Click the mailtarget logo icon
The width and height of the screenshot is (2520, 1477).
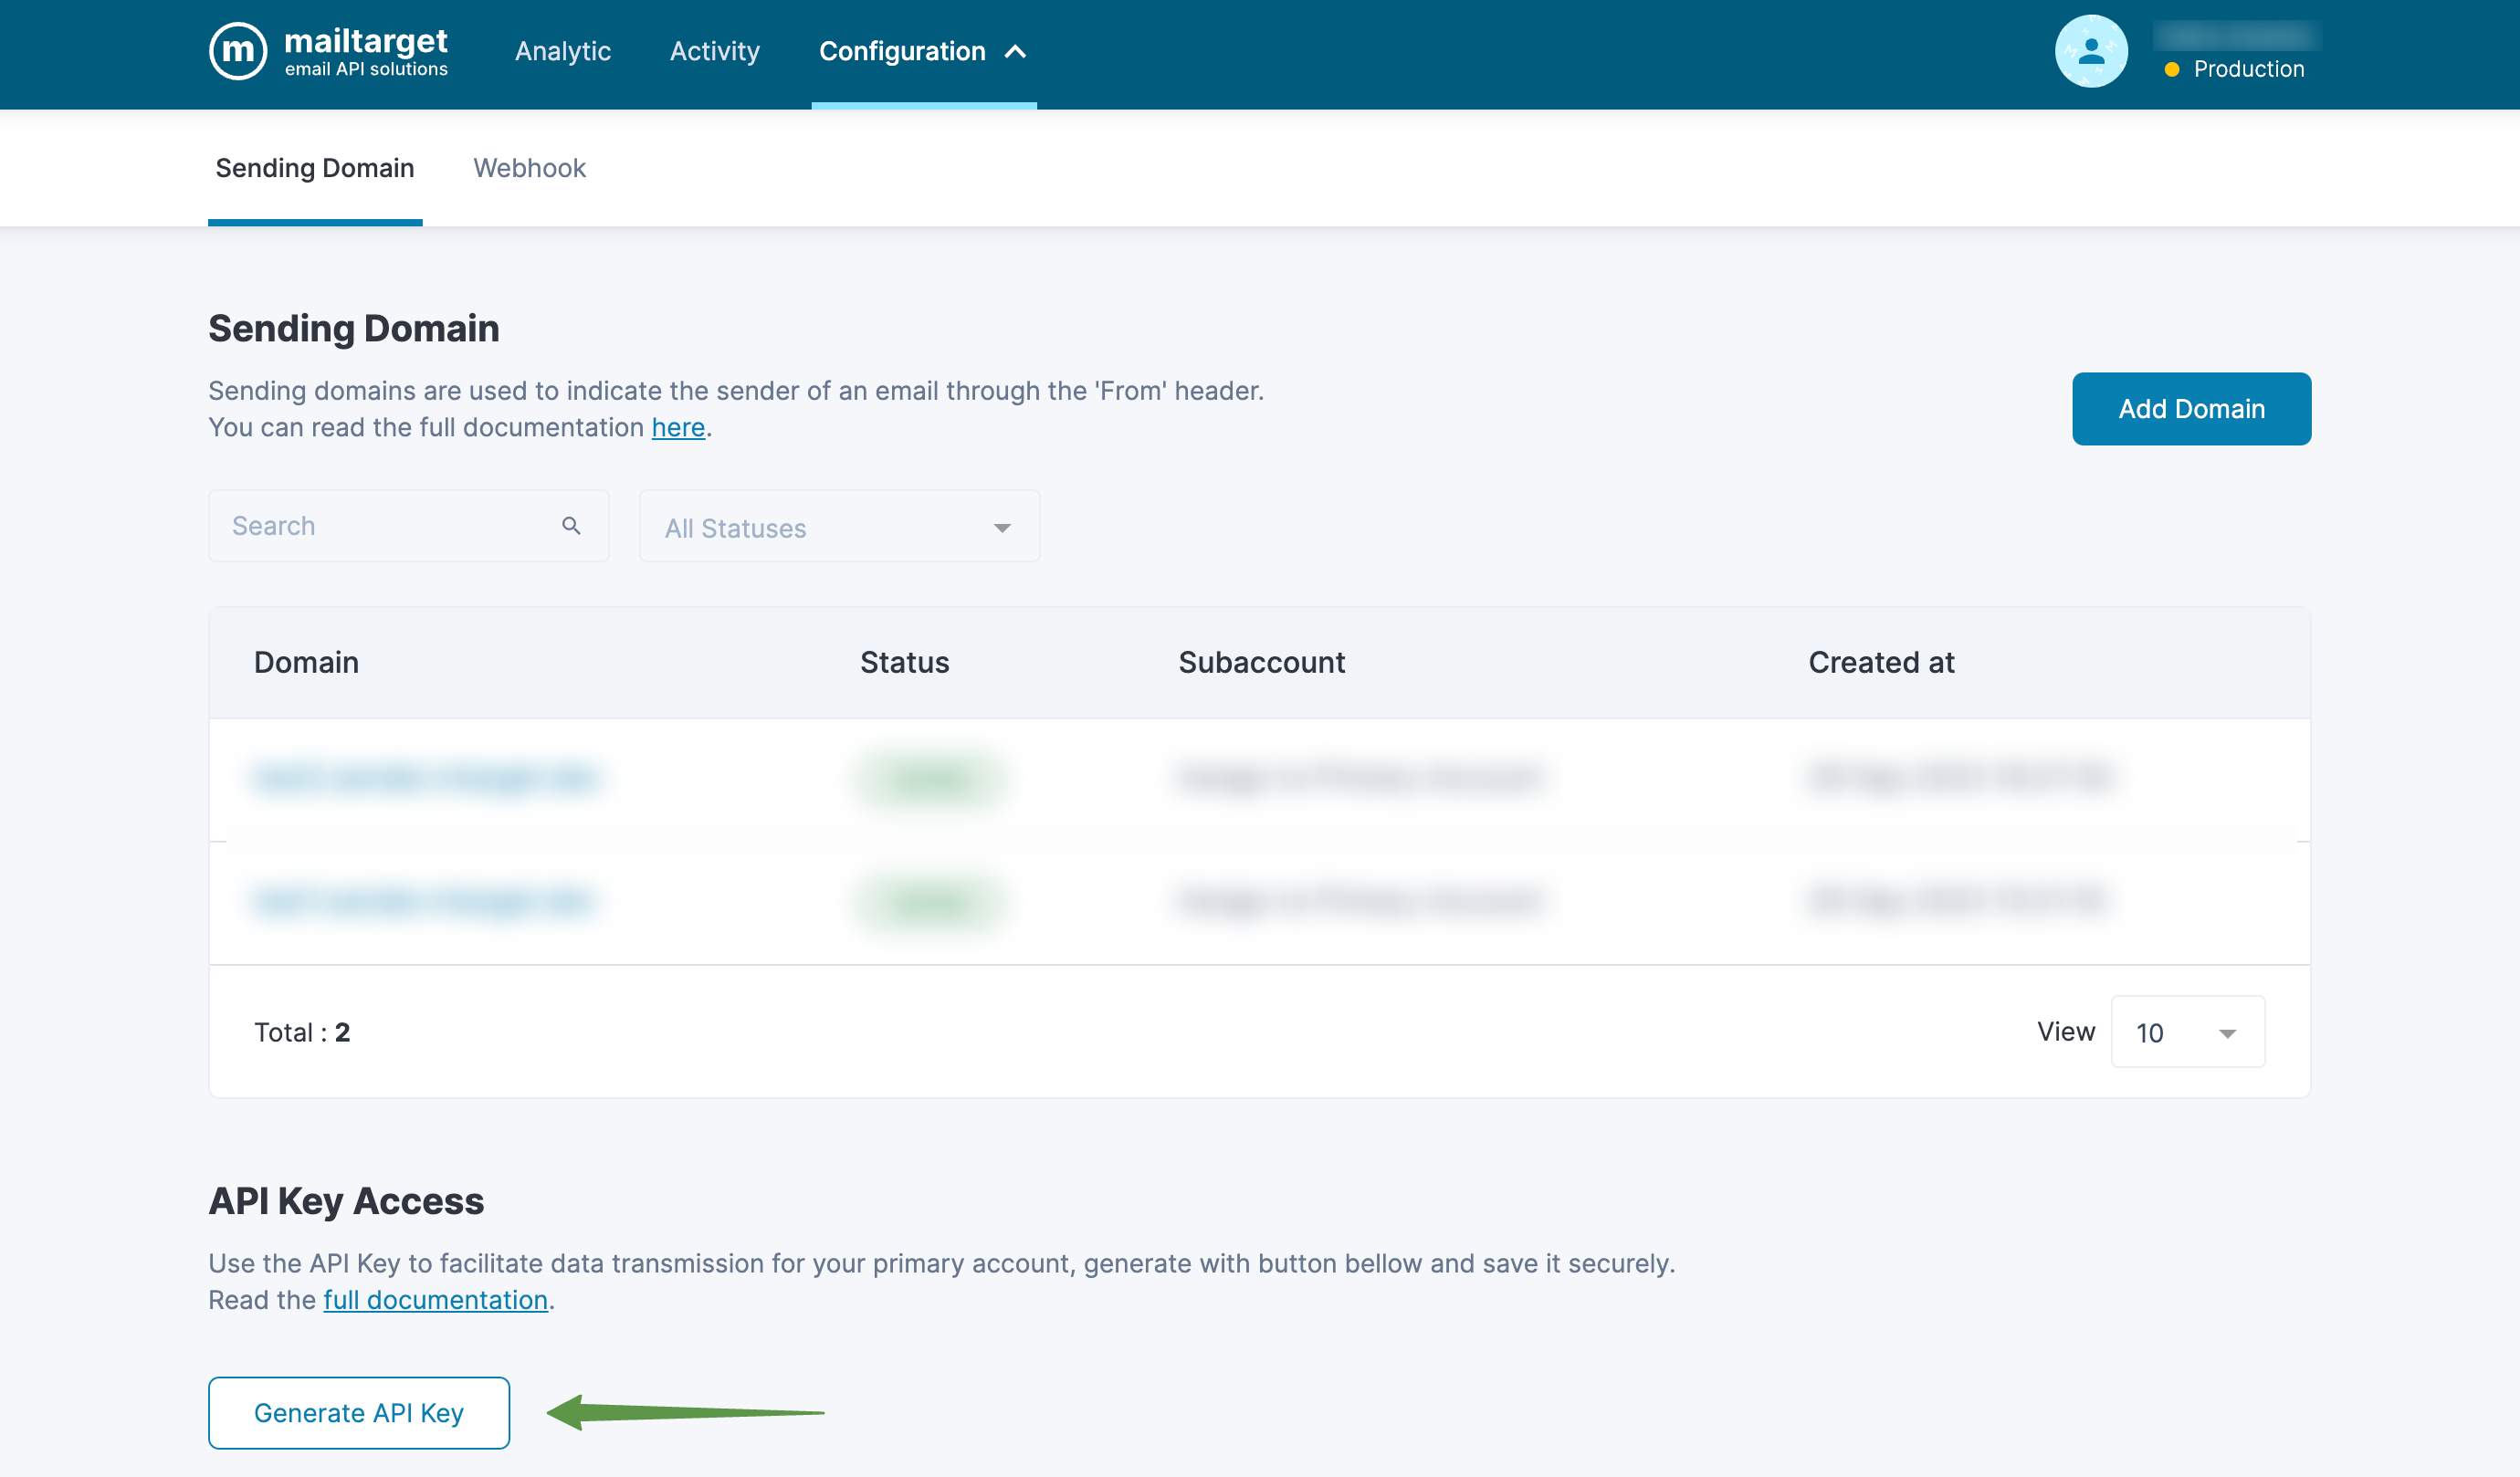click(x=238, y=51)
